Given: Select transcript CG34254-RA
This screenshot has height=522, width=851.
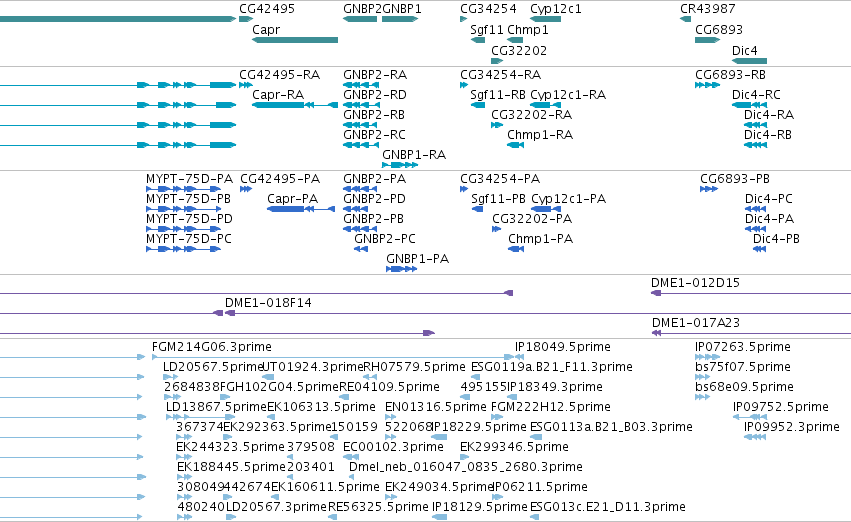Looking at the screenshot, I should (x=500, y=75).
